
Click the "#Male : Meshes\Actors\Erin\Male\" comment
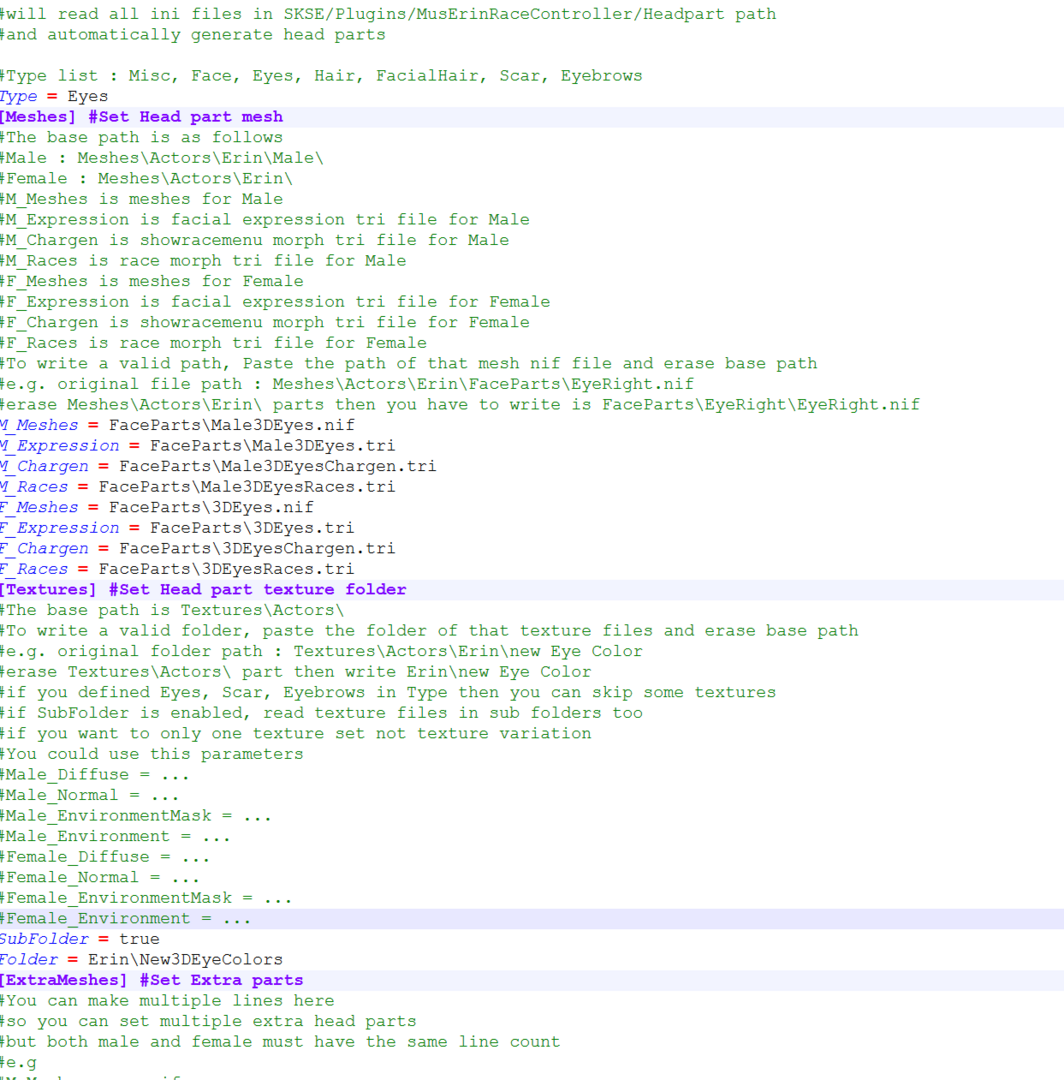point(162,158)
